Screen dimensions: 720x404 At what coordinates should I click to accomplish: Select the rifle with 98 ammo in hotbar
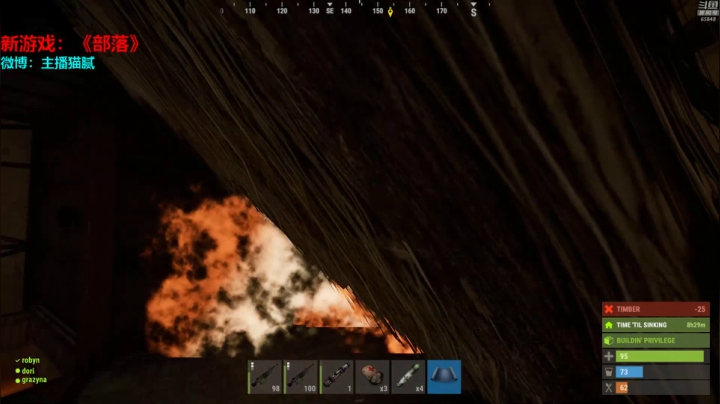[264, 377]
